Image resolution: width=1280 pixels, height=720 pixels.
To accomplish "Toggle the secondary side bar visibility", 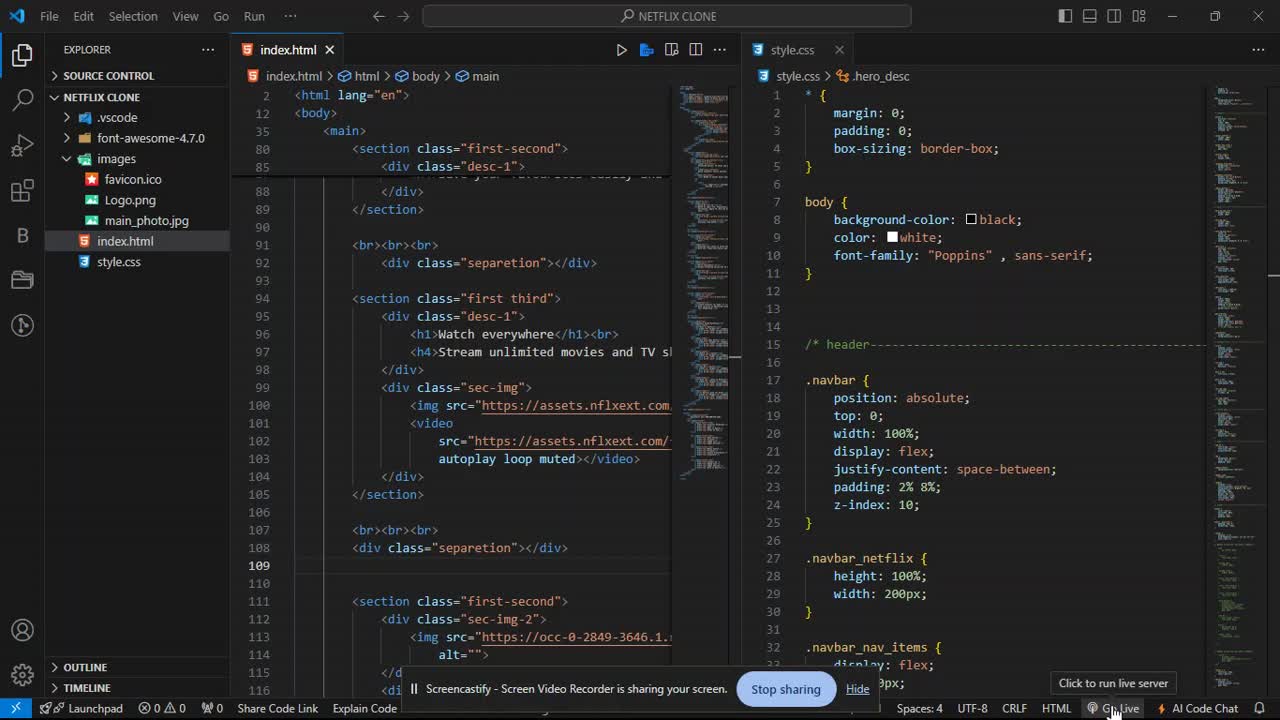I will click(1114, 16).
